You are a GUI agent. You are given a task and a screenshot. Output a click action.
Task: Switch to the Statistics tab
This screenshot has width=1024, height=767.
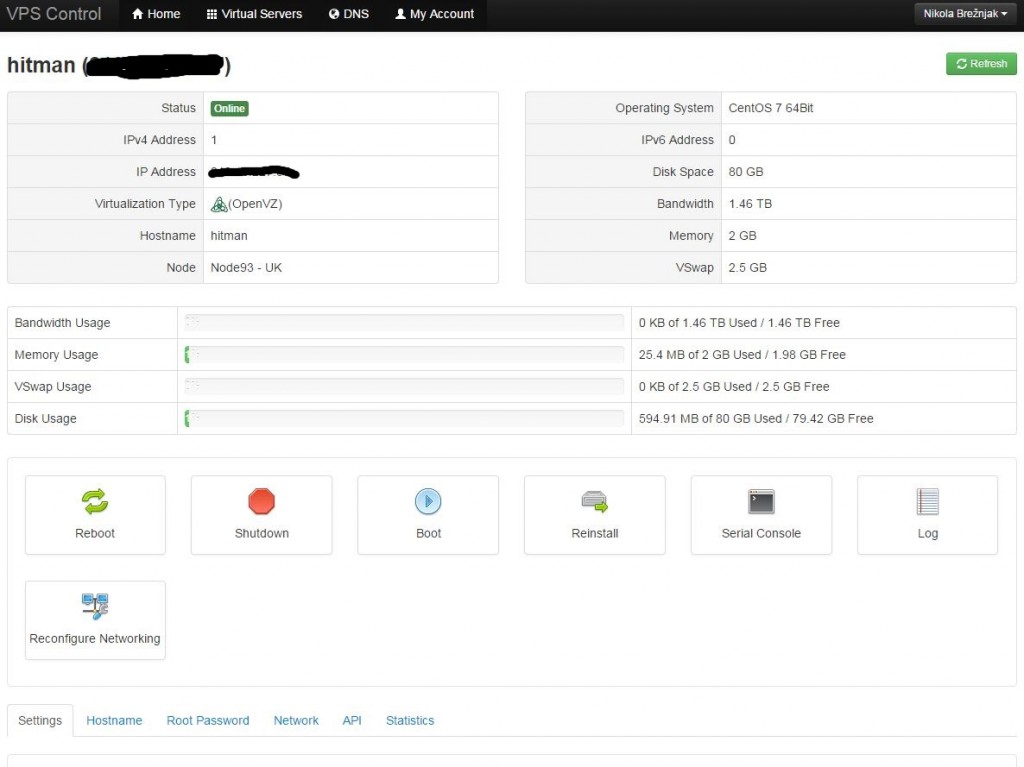click(409, 721)
